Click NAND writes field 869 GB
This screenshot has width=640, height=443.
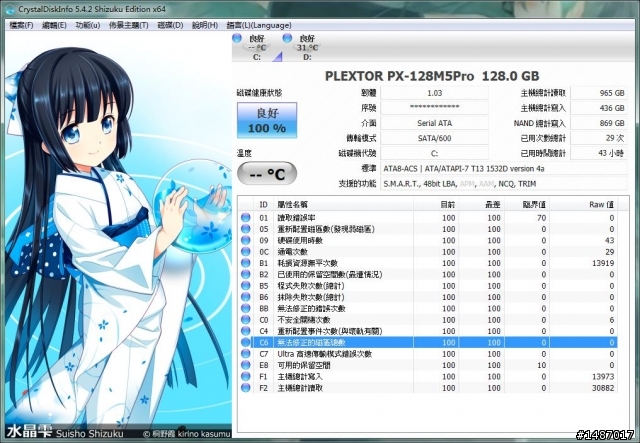[x=599, y=123]
